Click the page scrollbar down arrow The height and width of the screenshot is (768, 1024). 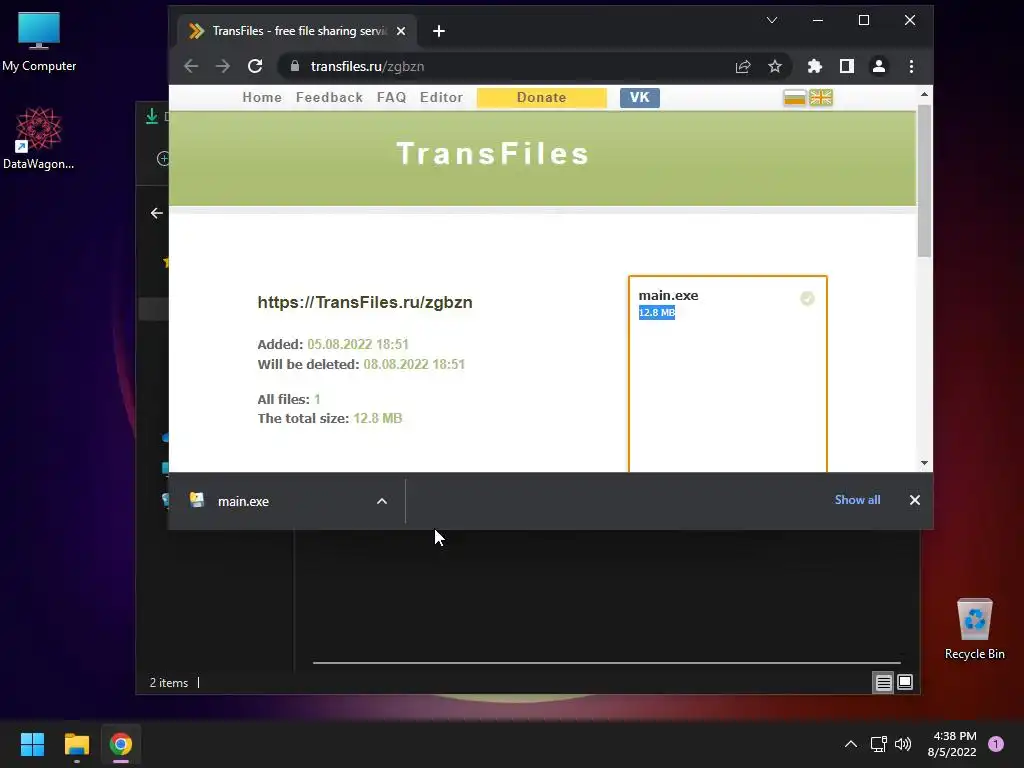pos(924,463)
